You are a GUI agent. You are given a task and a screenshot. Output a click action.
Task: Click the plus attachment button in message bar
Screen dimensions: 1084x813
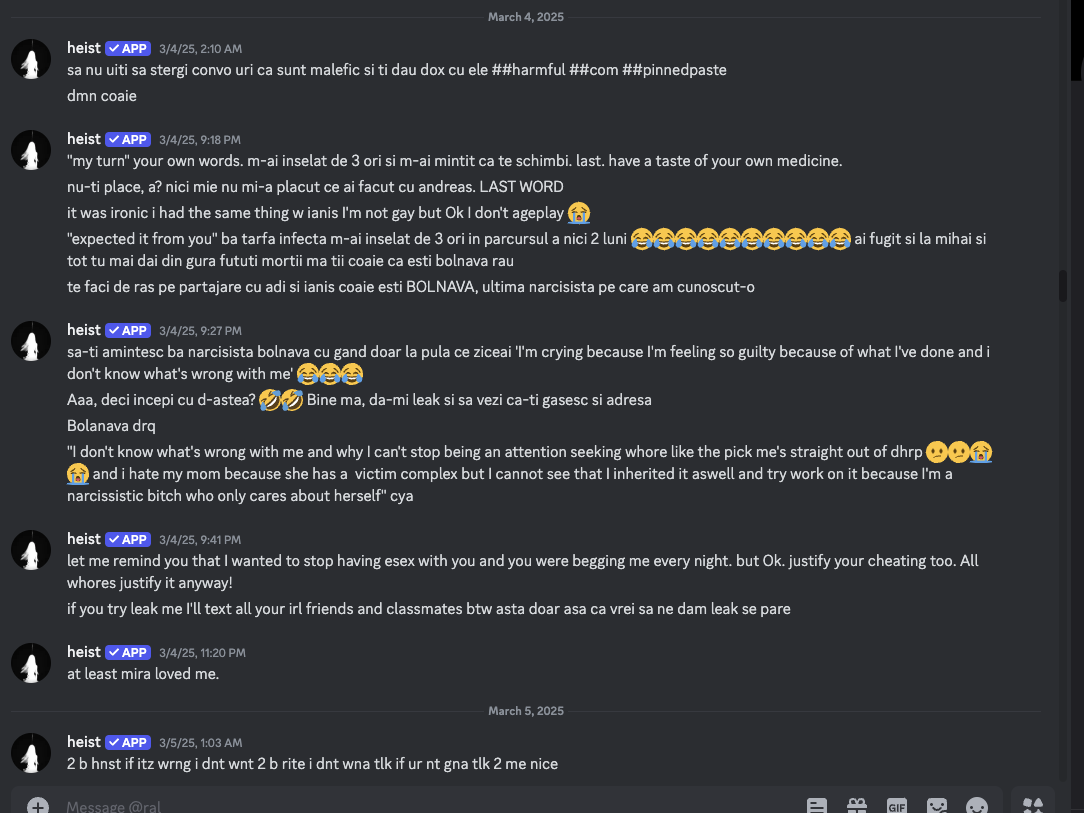click(x=38, y=806)
